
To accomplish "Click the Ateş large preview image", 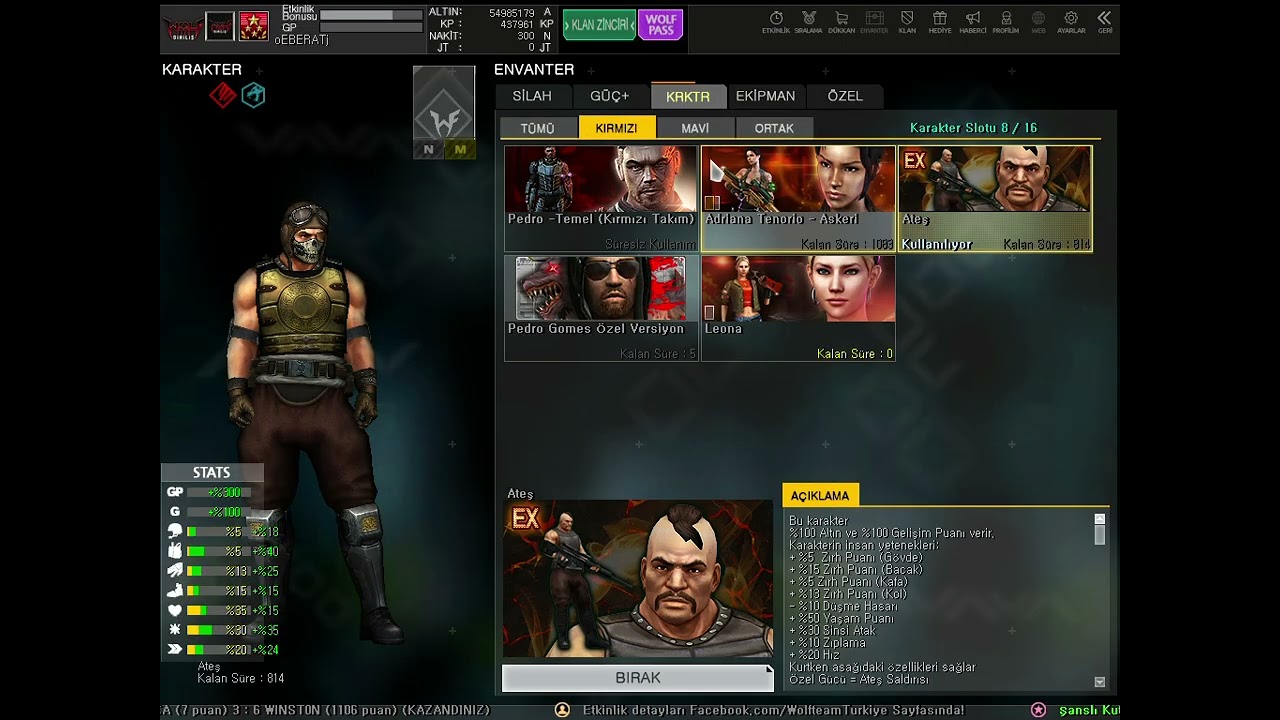I will (638, 580).
